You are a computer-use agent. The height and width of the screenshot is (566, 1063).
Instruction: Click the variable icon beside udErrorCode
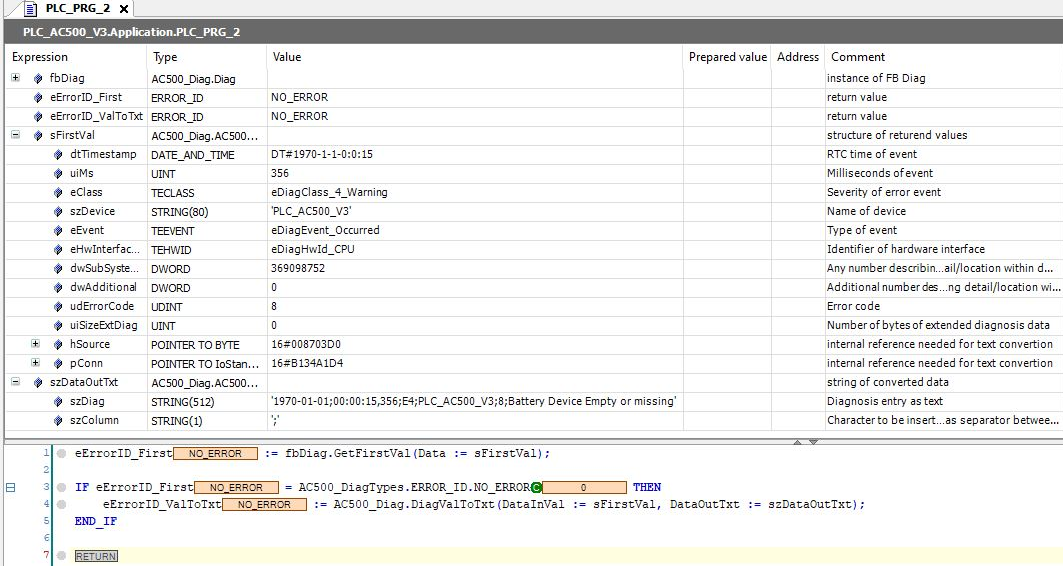pyautogui.click(x=58, y=306)
